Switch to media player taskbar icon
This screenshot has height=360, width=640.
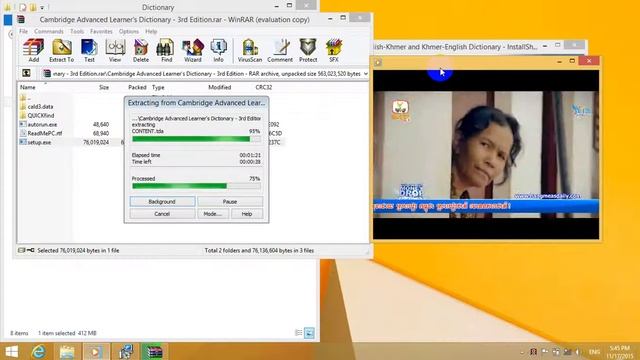96,351
